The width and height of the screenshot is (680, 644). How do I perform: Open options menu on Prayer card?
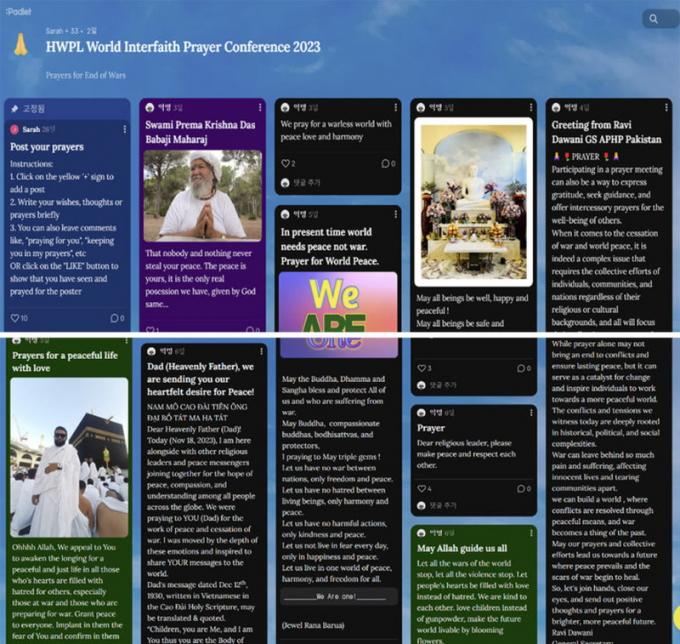coord(531,412)
